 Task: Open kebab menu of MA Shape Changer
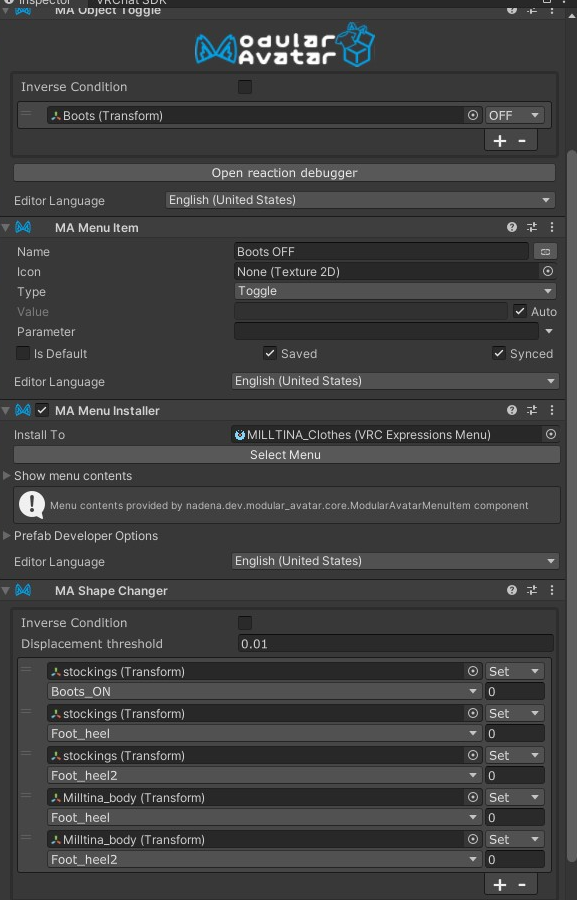tap(552, 590)
